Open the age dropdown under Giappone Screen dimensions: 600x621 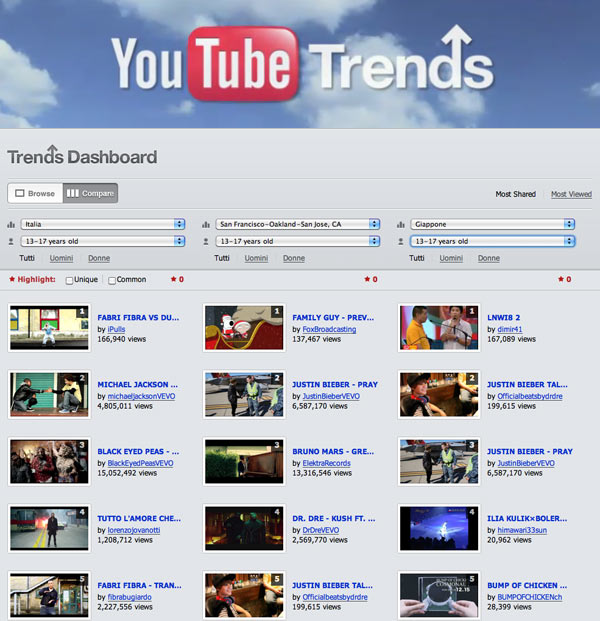tap(493, 241)
